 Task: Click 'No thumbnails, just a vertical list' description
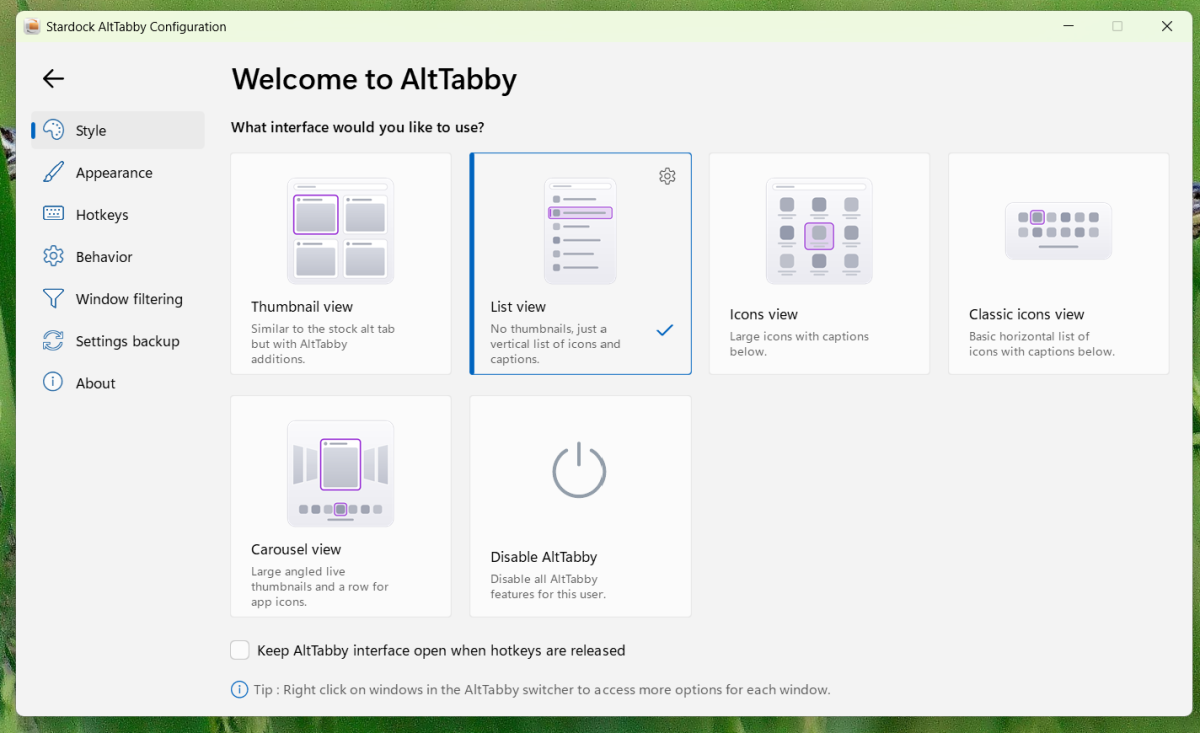(x=555, y=343)
